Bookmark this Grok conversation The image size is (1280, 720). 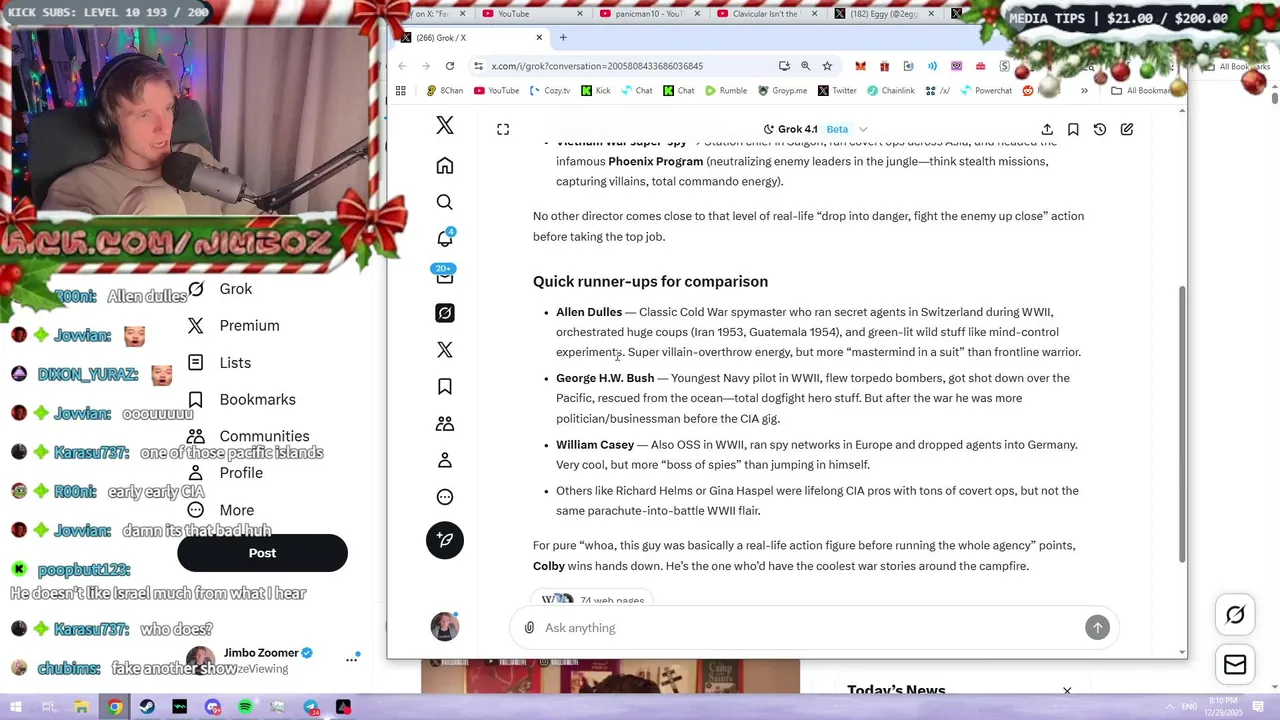[x=1073, y=129]
